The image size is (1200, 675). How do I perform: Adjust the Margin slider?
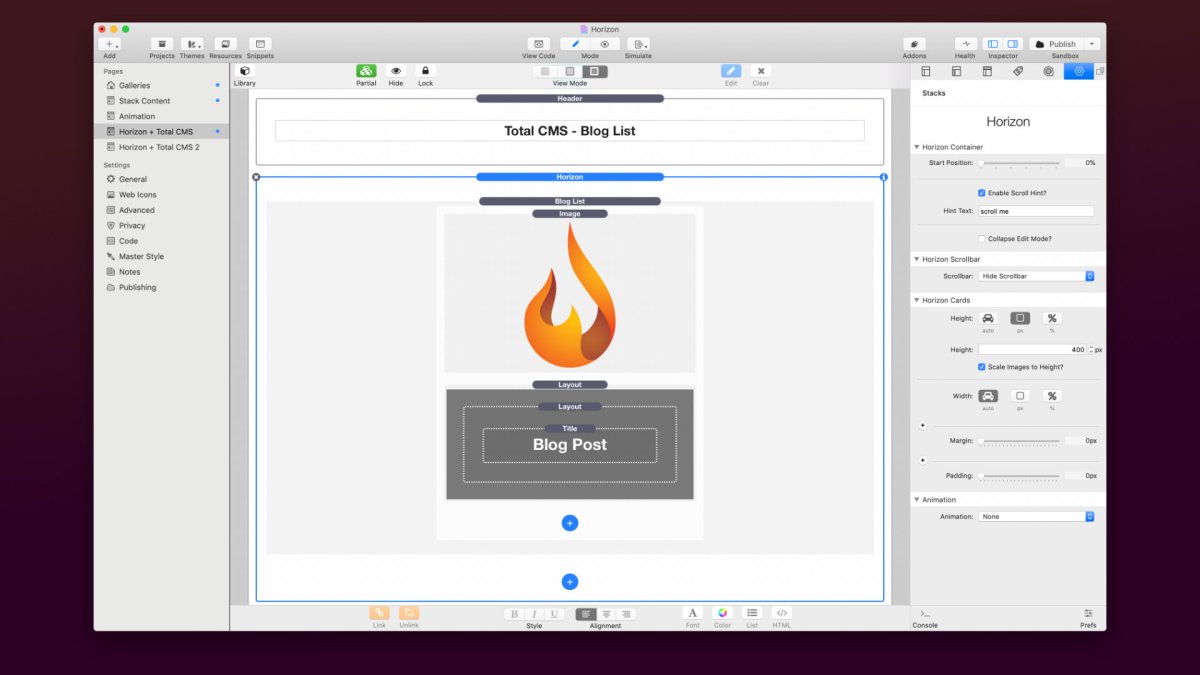click(x=1019, y=441)
